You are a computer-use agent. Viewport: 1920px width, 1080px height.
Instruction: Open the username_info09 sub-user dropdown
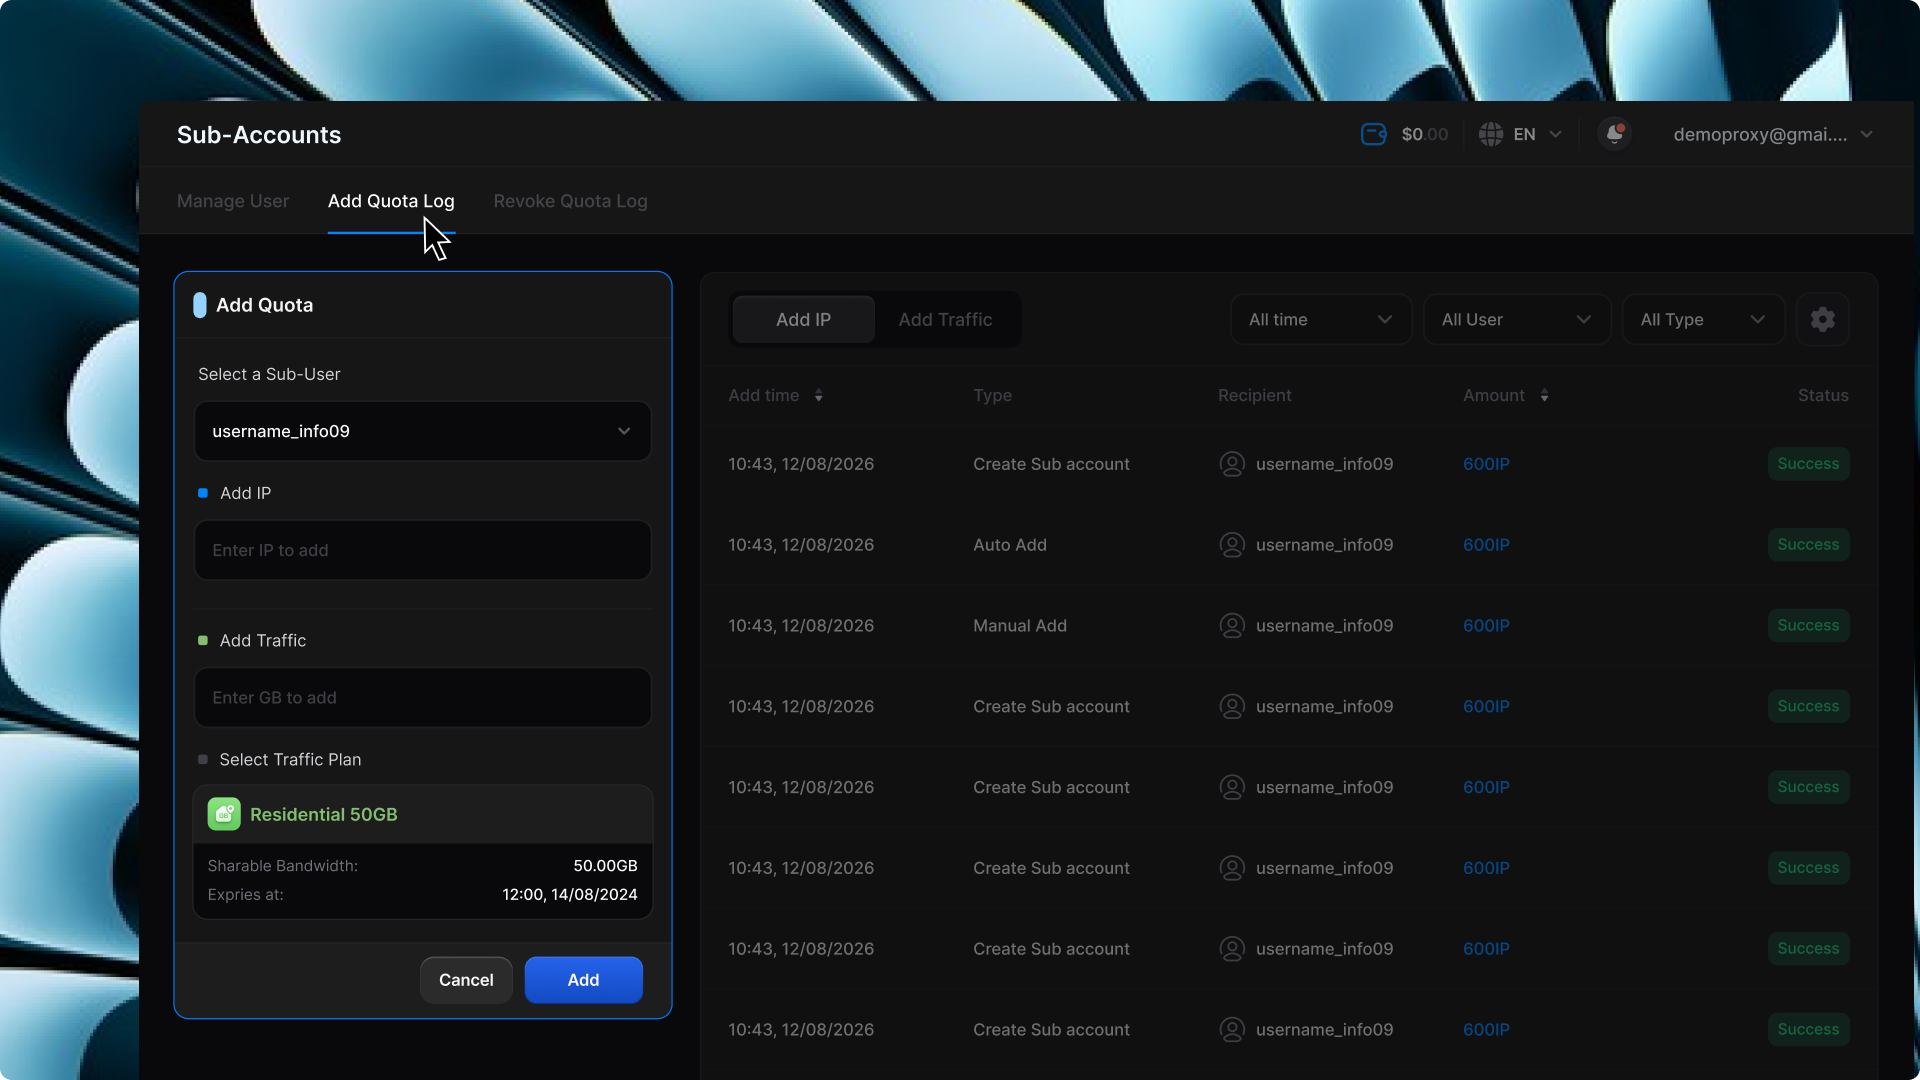point(422,431)
